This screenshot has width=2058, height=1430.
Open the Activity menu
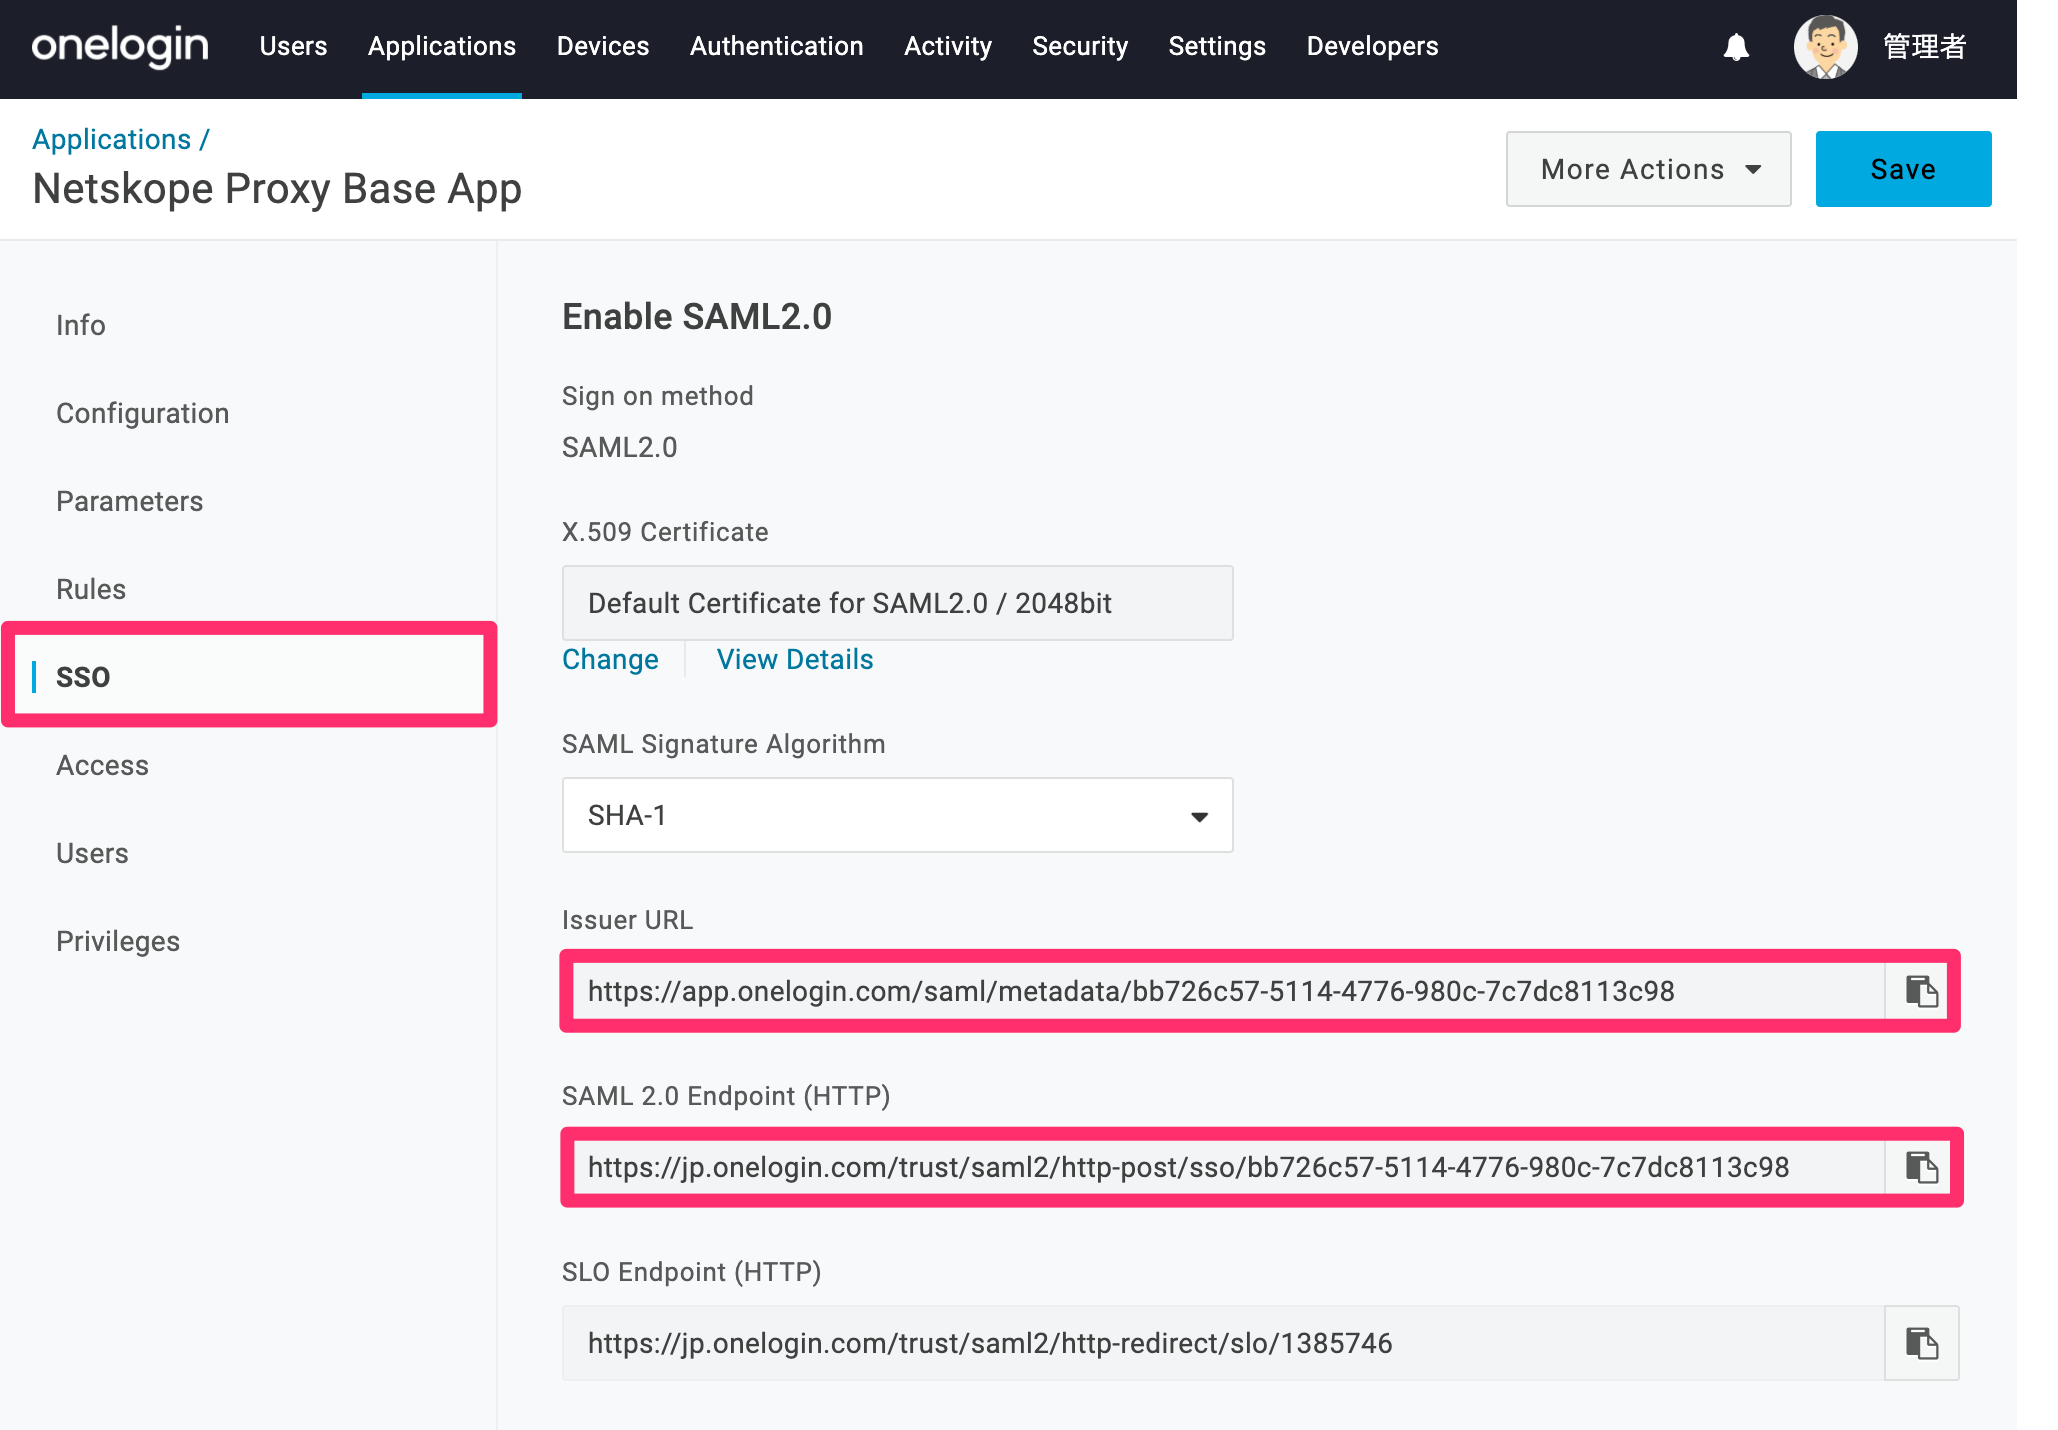[x=948, y=46]
